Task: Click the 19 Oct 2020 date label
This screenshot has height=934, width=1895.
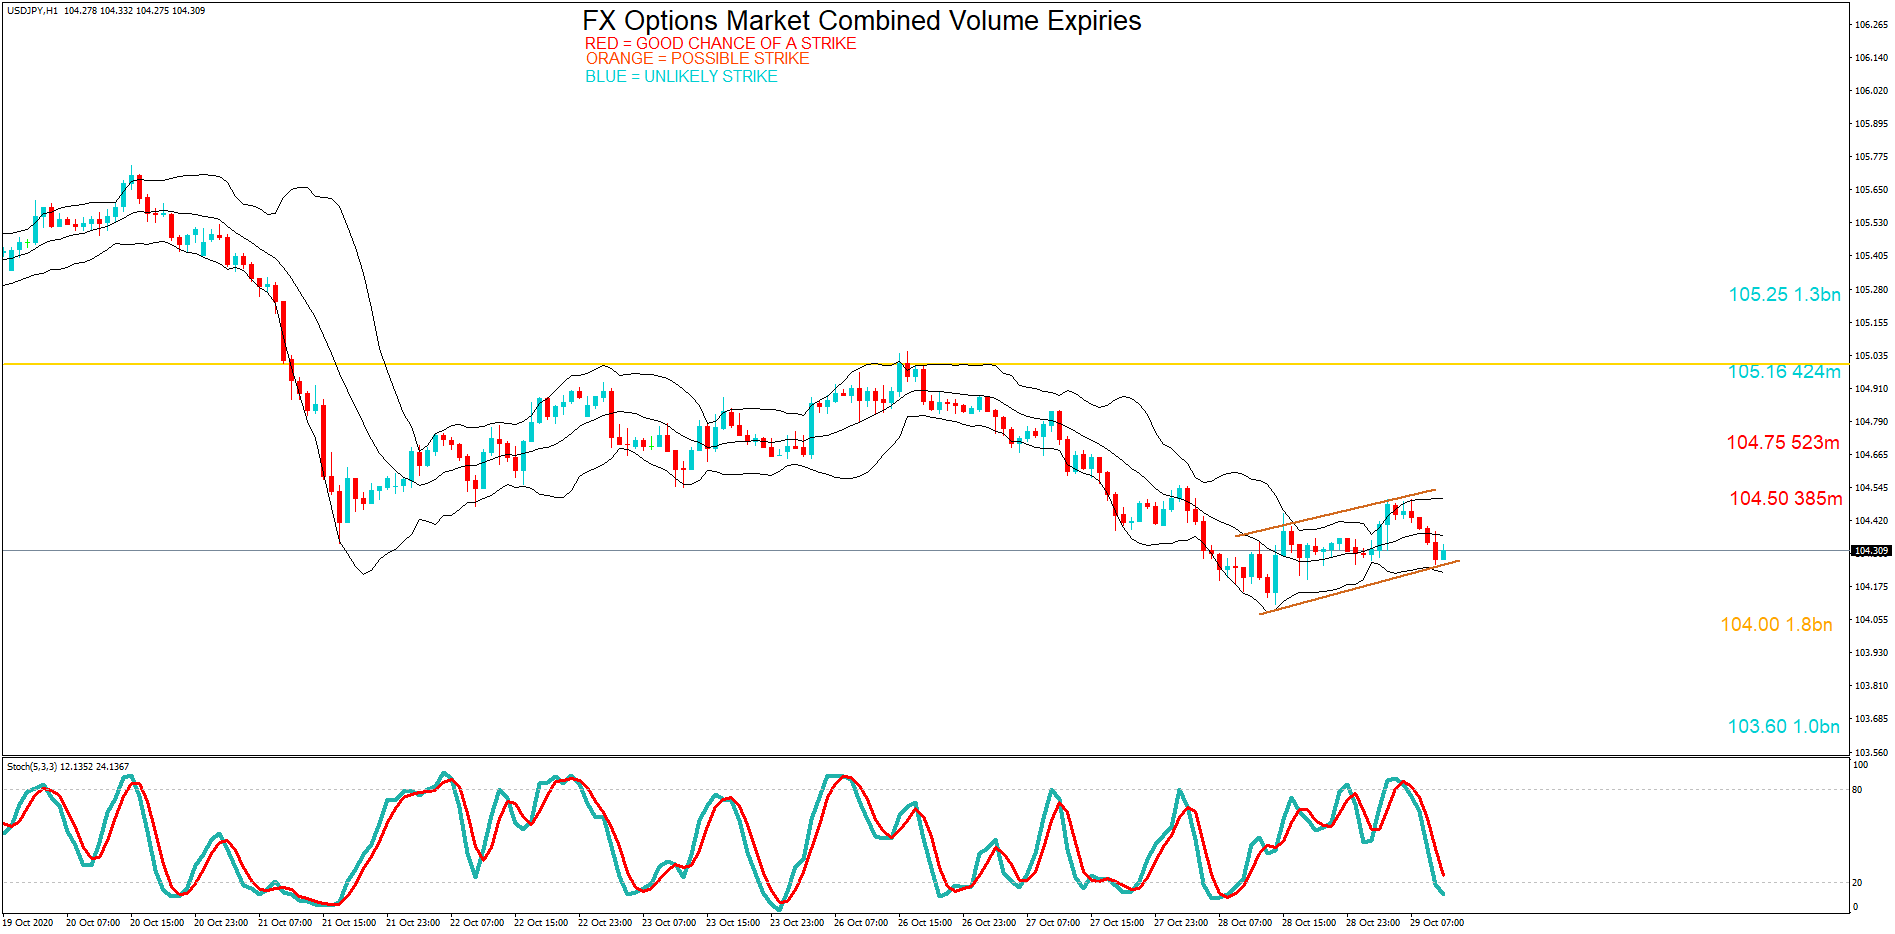Action: pos(28,923)
